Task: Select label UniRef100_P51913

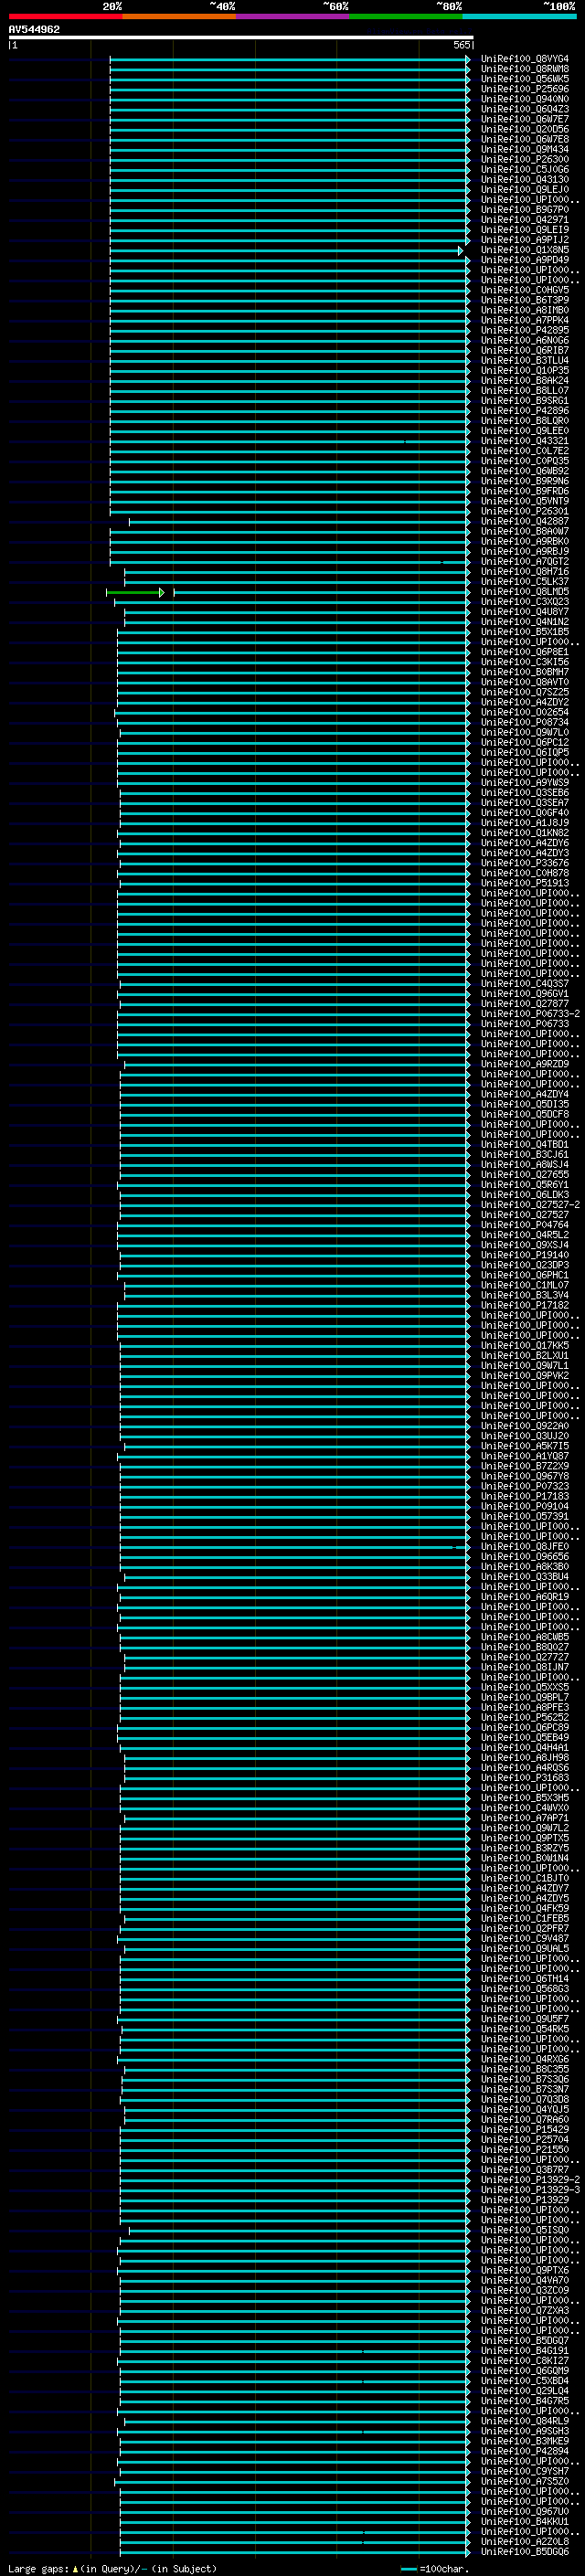Action: point(525,883)
